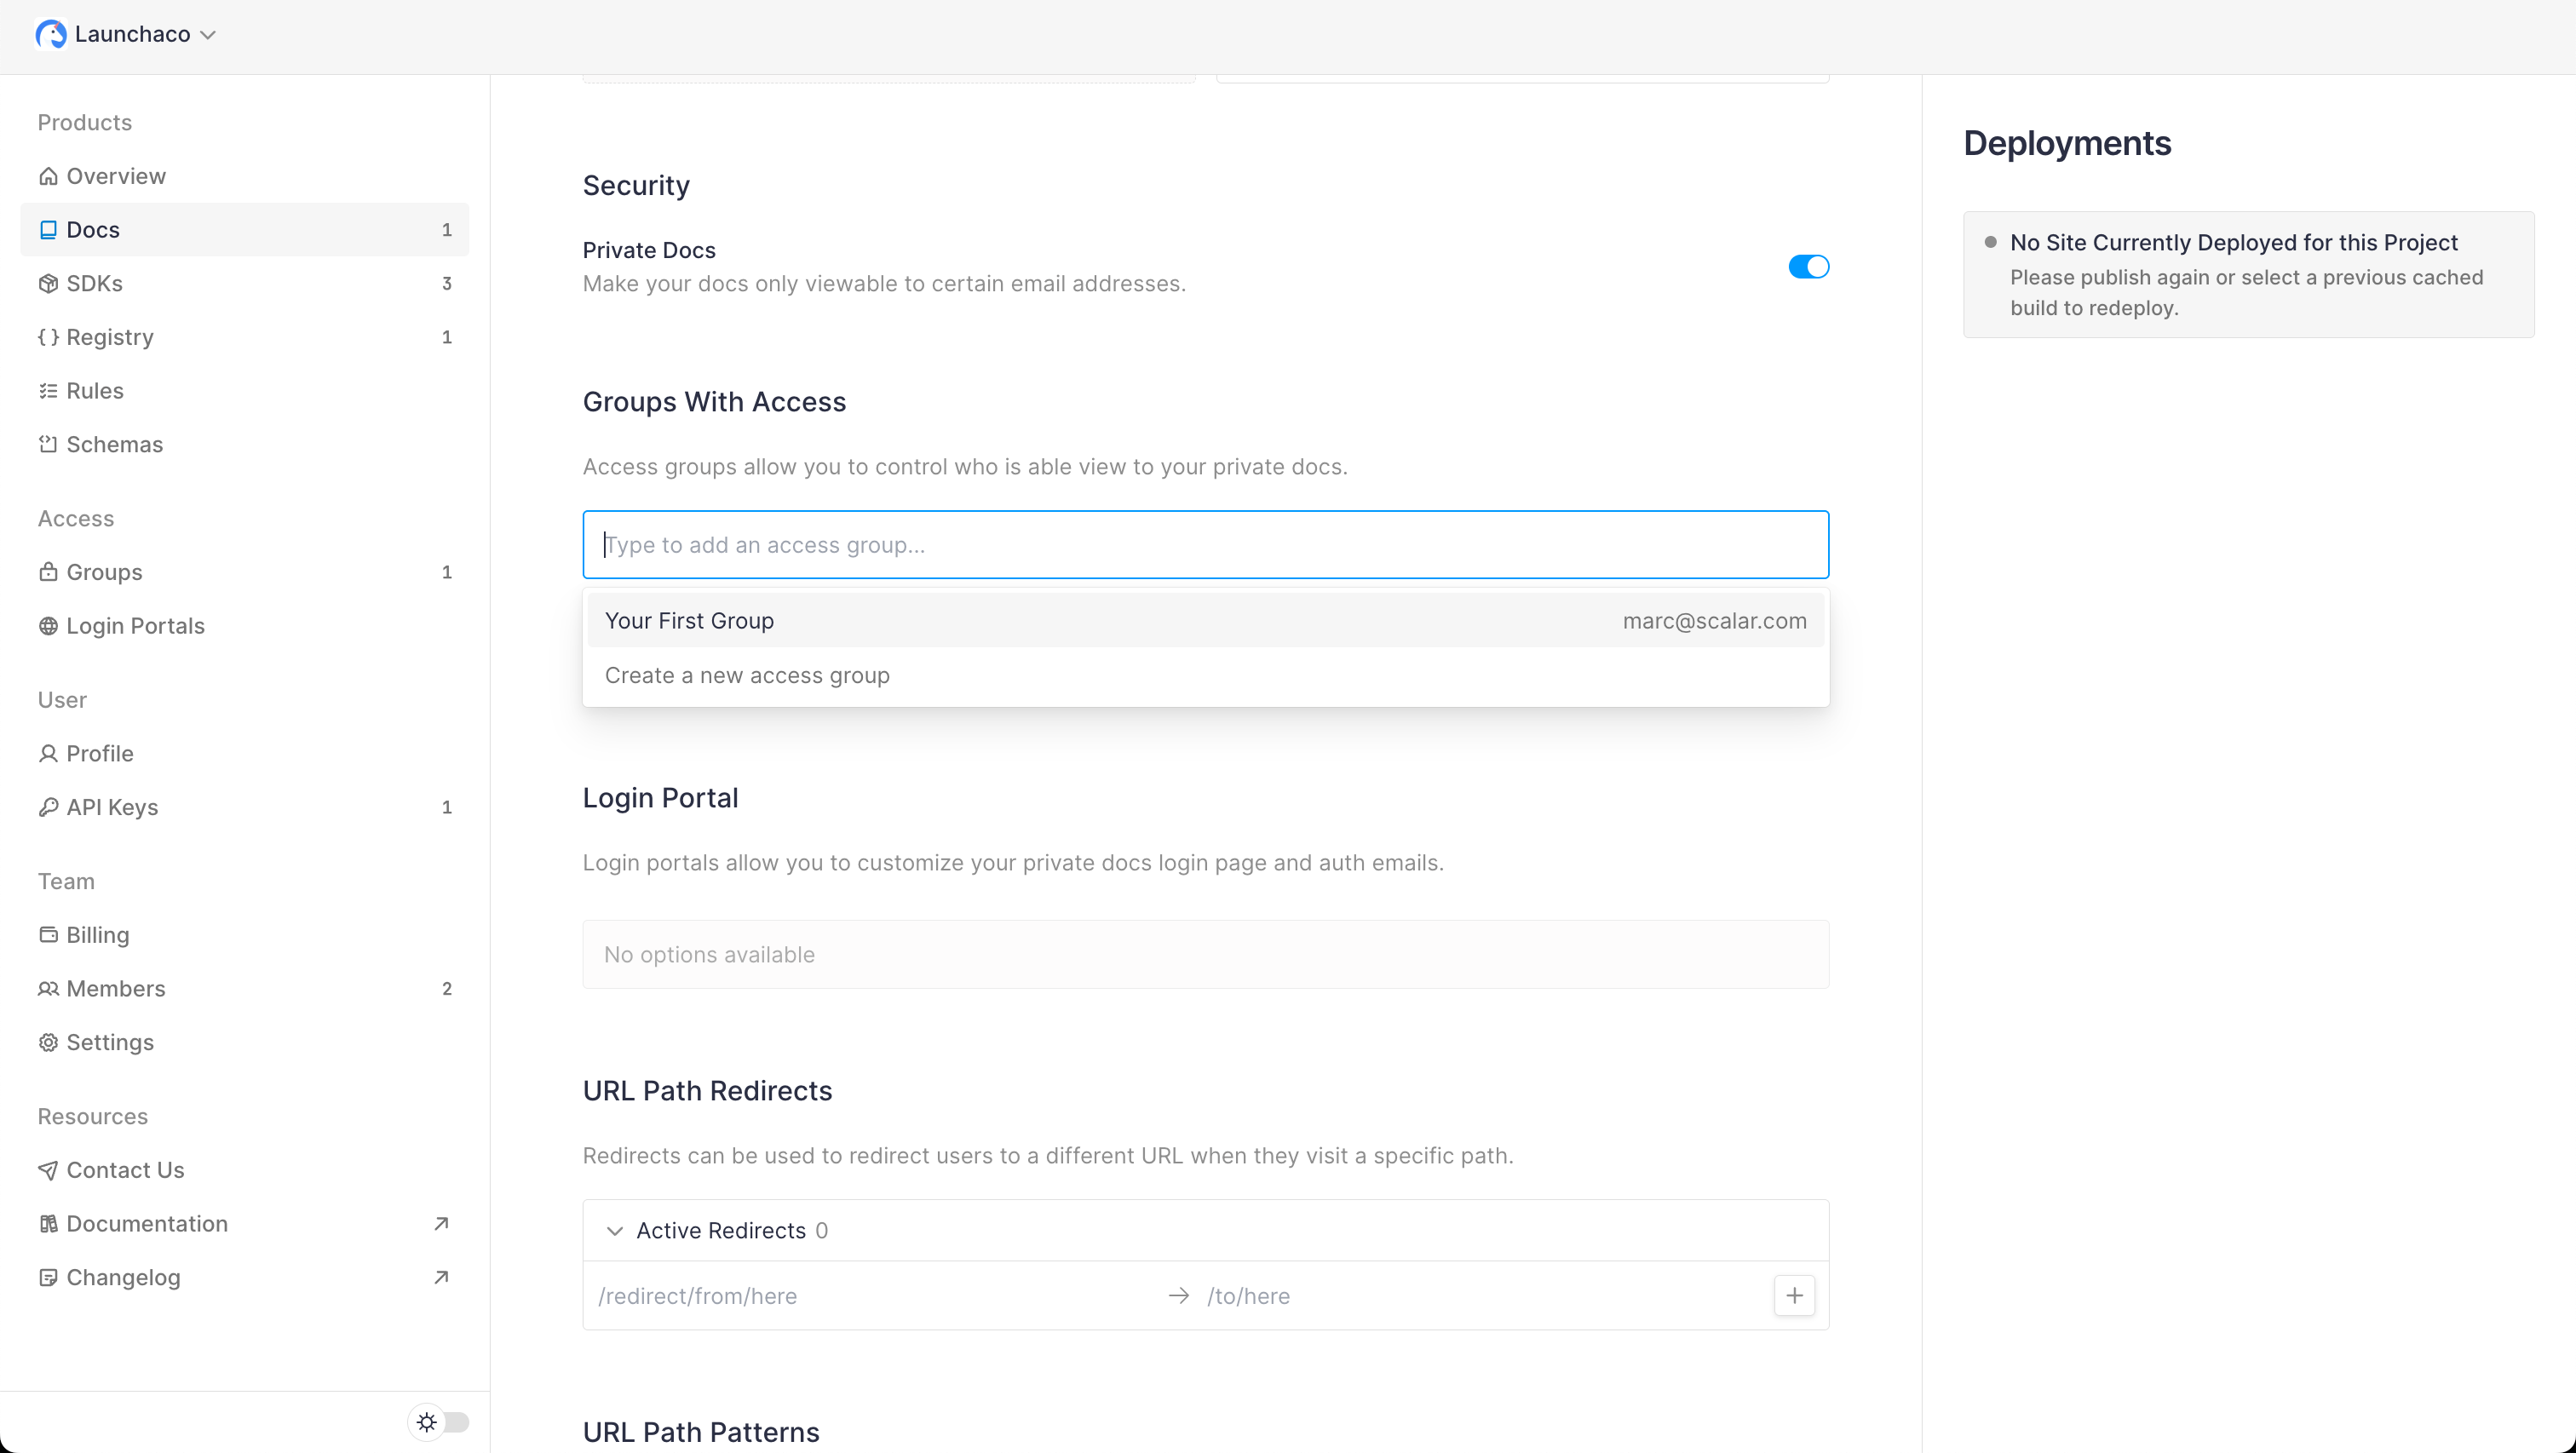2576x1453 pixels.
Task: Open Groups under Access
Action: (244, 572)
